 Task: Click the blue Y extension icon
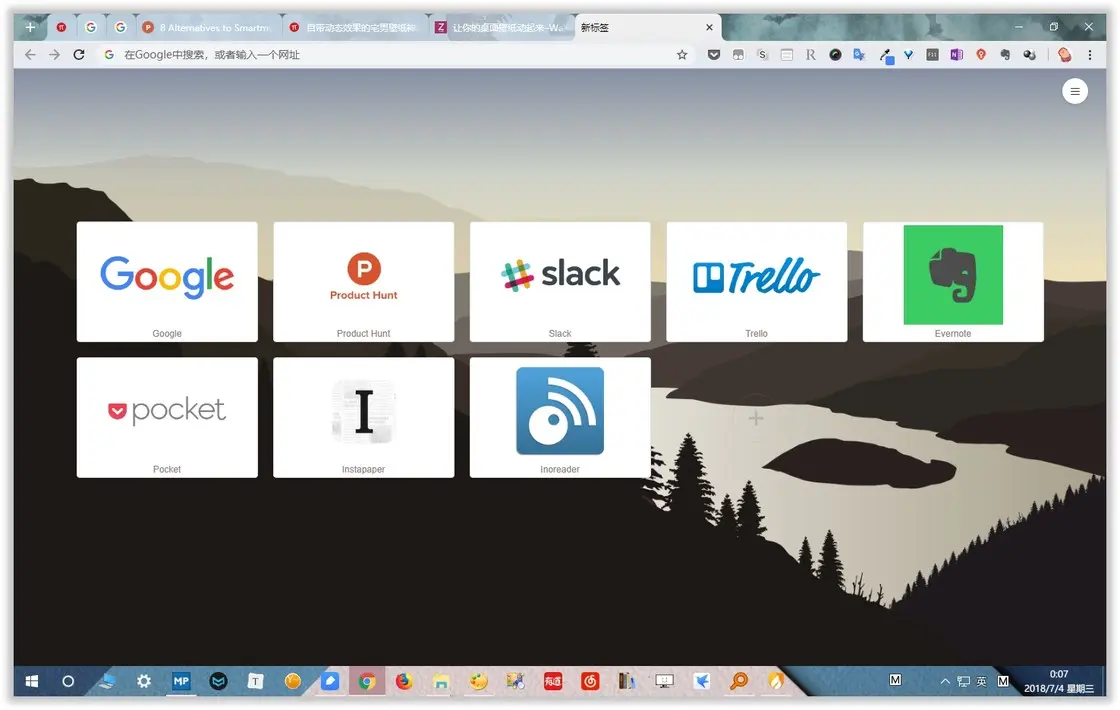pos(909,54)
